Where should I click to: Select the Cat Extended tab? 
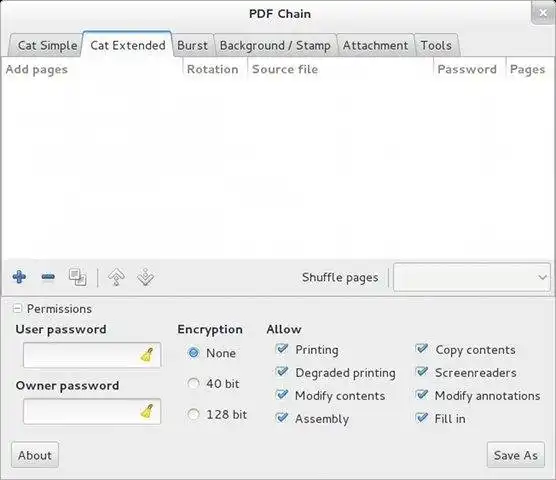tap(128, 45)
